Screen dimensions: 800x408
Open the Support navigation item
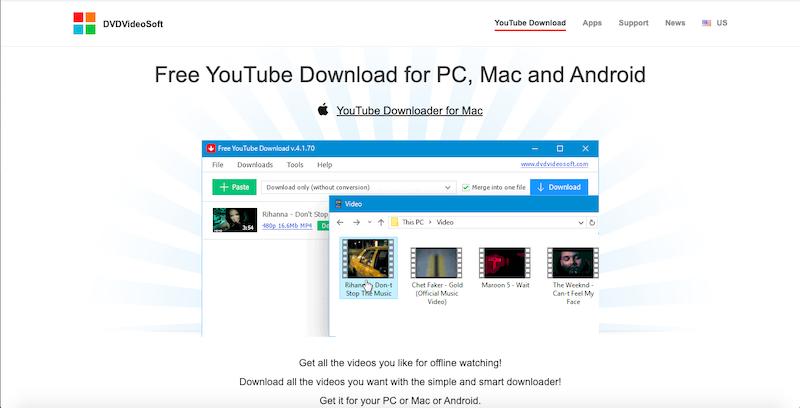[633, 23]
